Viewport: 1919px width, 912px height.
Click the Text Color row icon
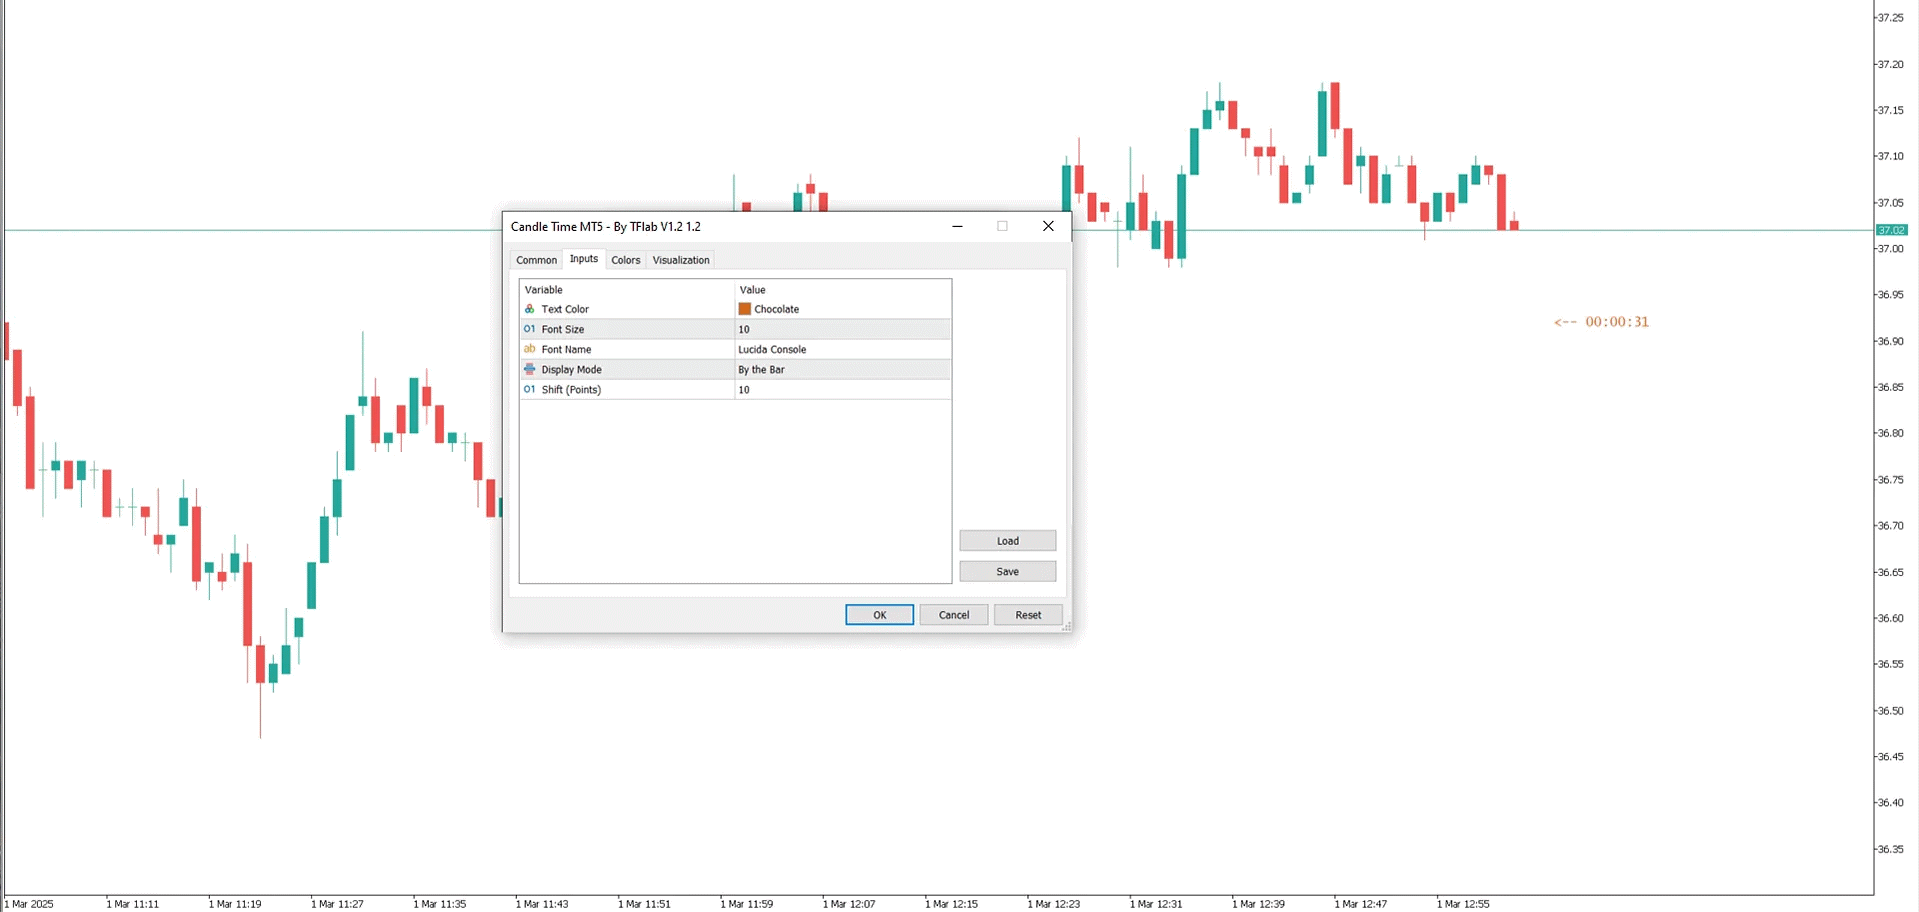pyautogui.click(x=529, y=309)
